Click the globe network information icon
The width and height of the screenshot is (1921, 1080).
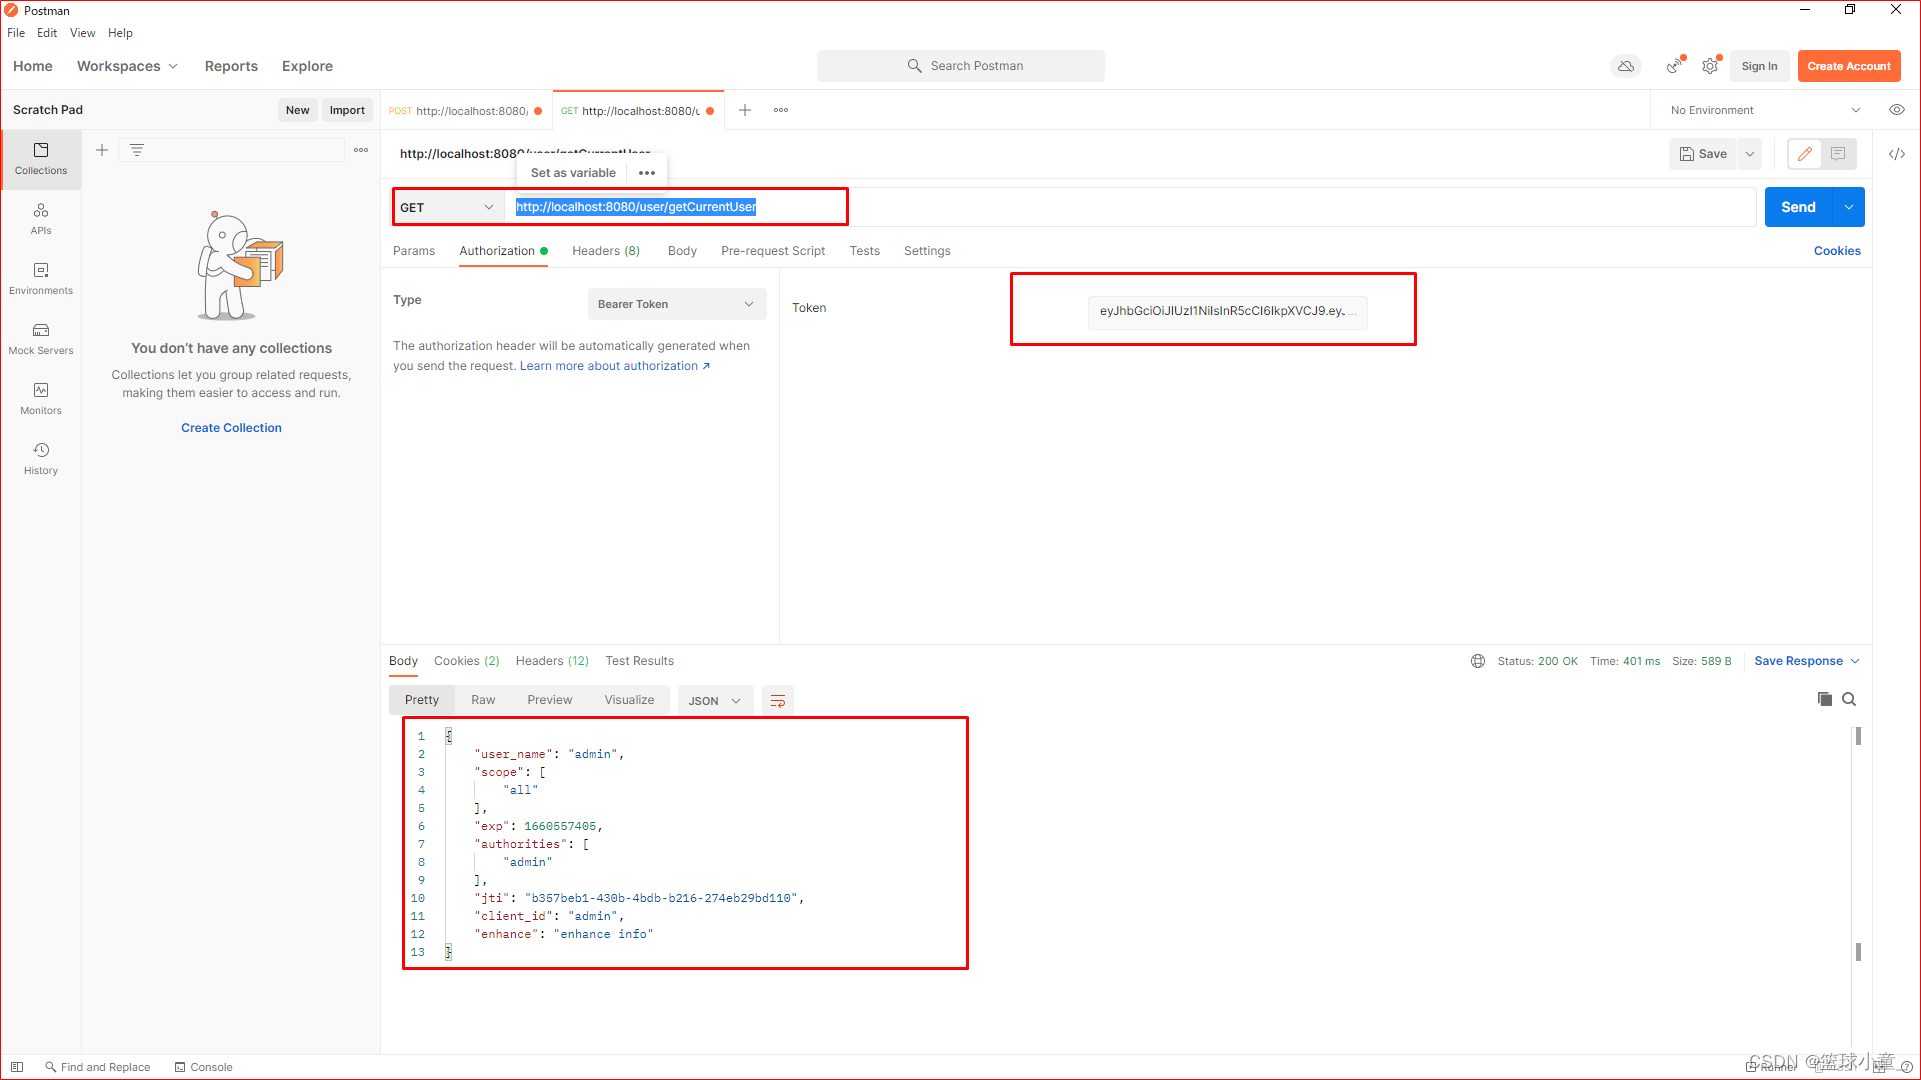1478,661
